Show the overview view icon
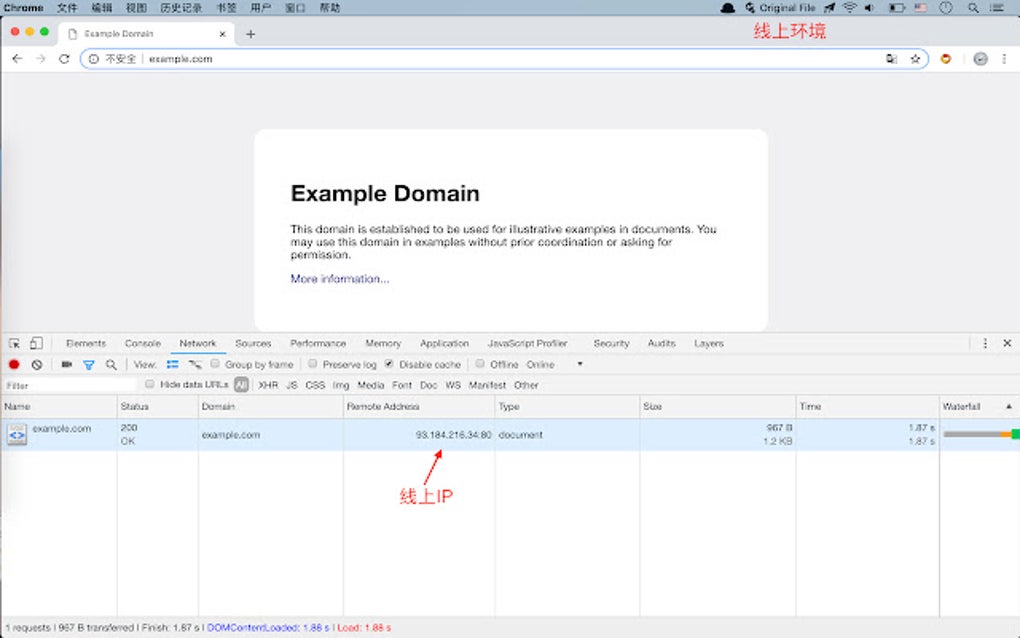 click(x=195, y=364)
